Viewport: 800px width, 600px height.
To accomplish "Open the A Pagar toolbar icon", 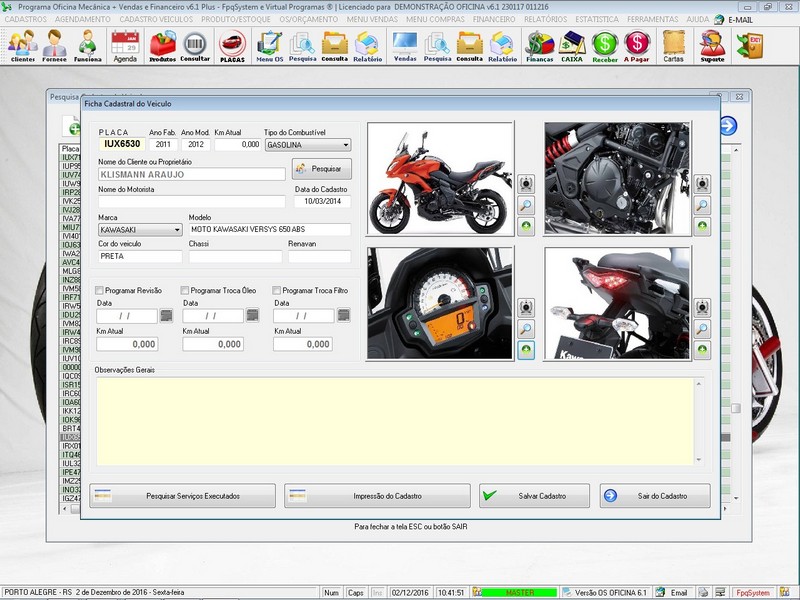I will click(637, 45).
